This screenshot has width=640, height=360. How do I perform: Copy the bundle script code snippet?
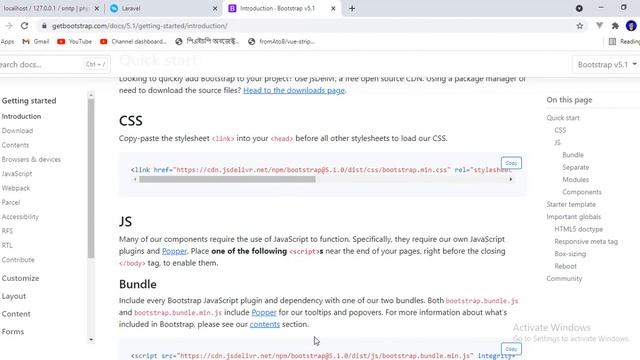511,349
